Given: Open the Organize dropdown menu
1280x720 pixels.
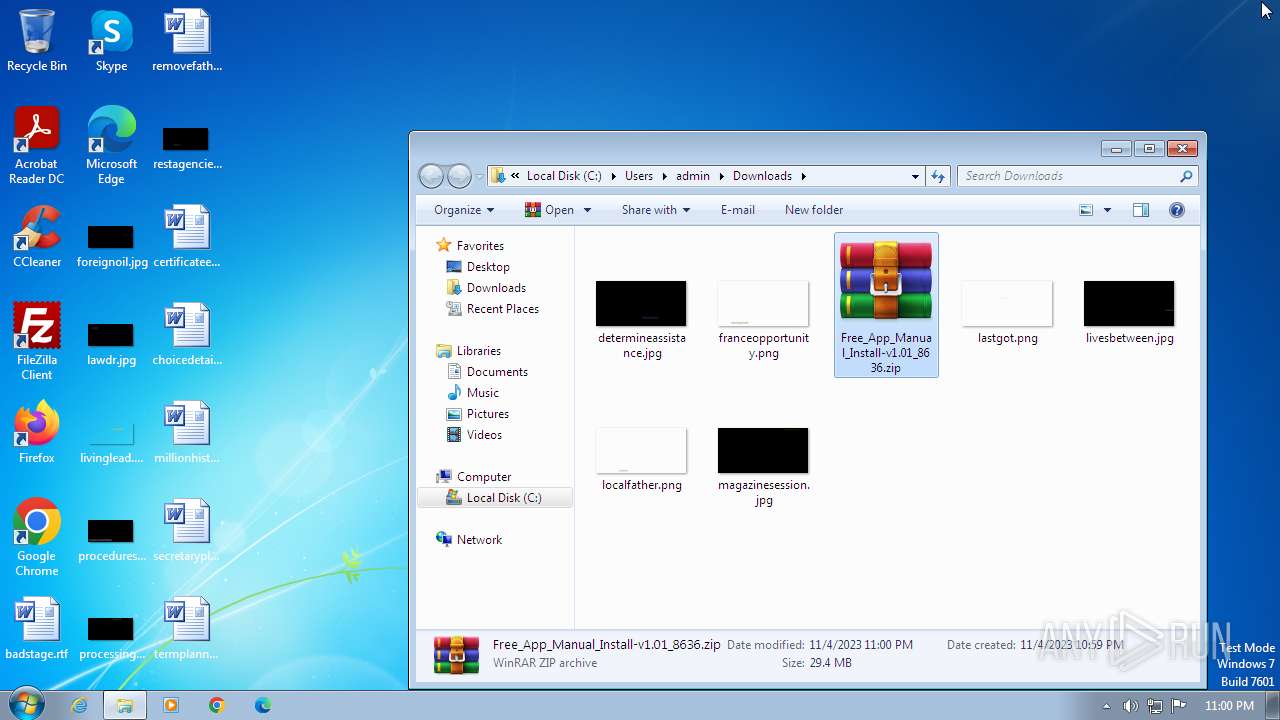Looking at the screenshot, I should tap(464, 210).
